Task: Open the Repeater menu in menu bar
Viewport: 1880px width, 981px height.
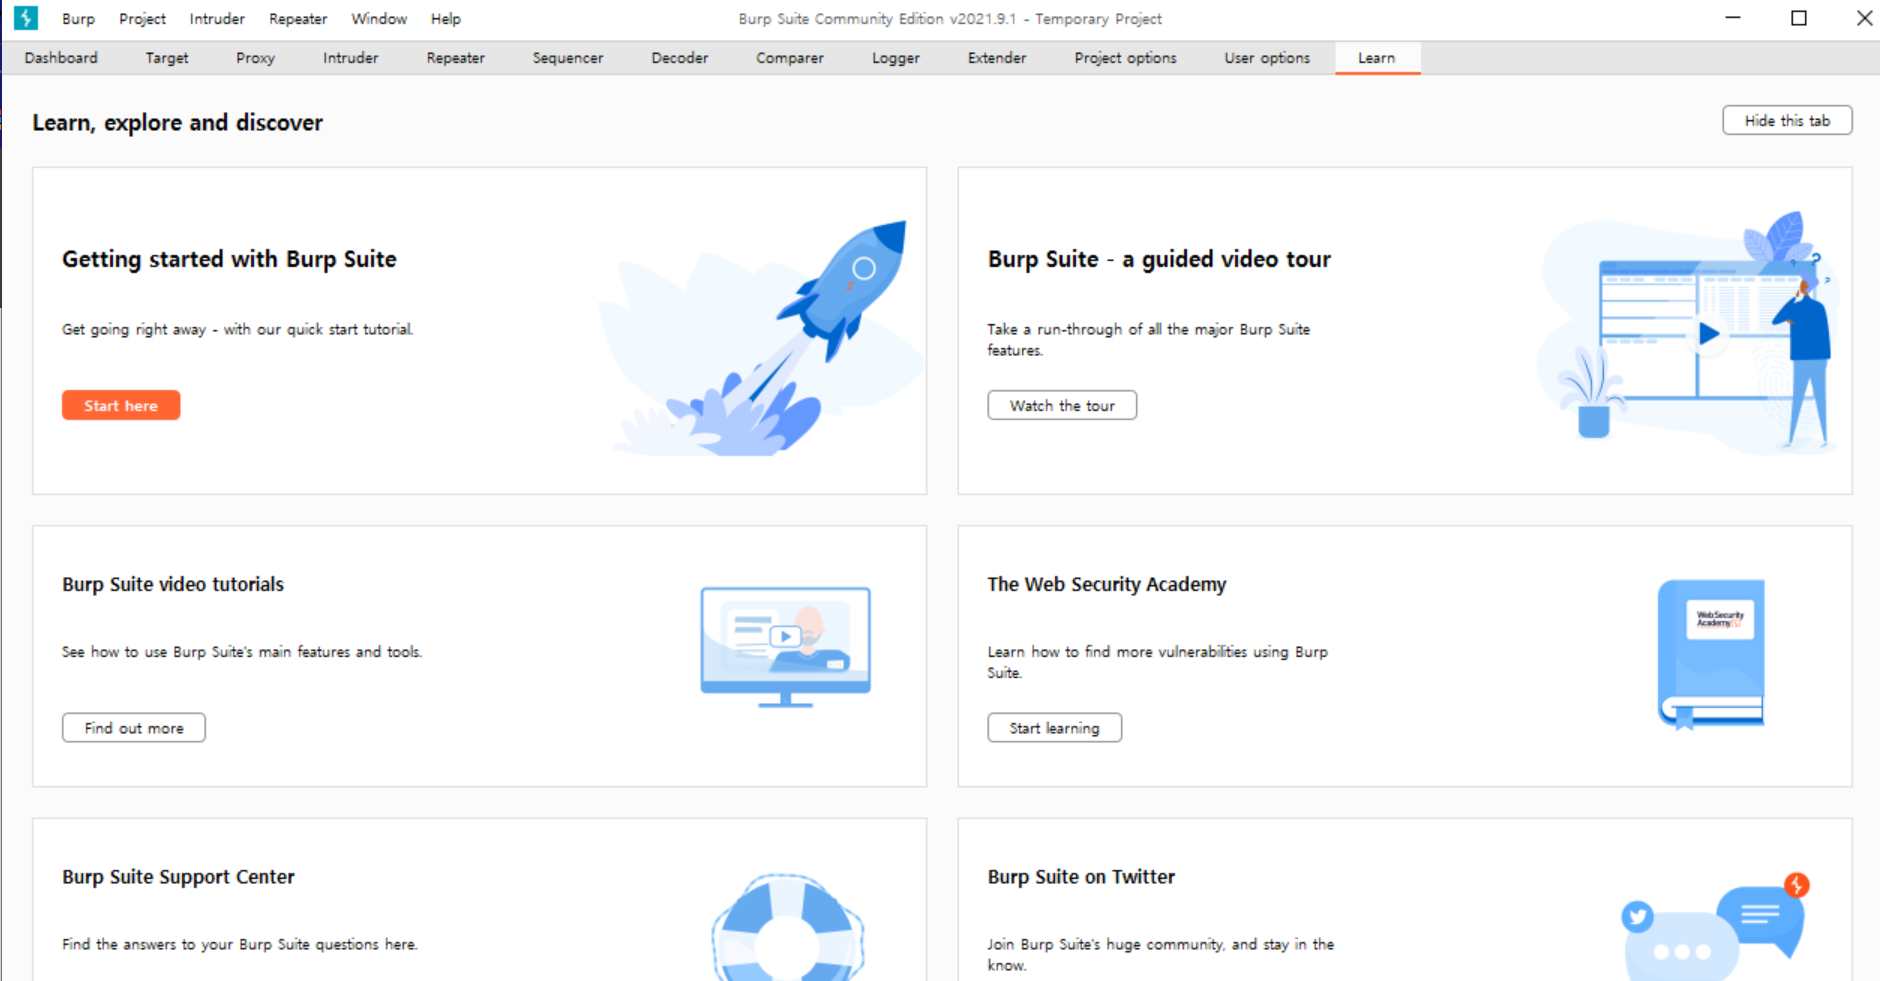Action: point(298,19)
